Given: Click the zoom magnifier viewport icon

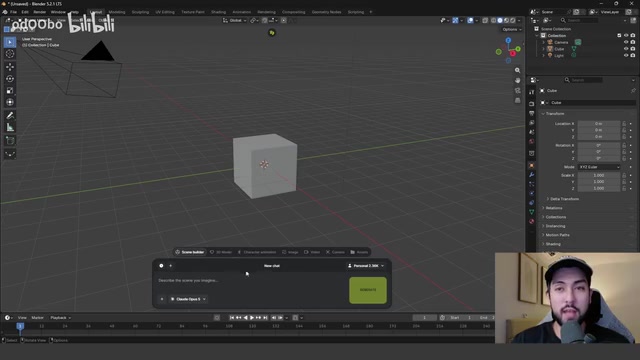Looking at the screenshot, I should click(518, 71).
